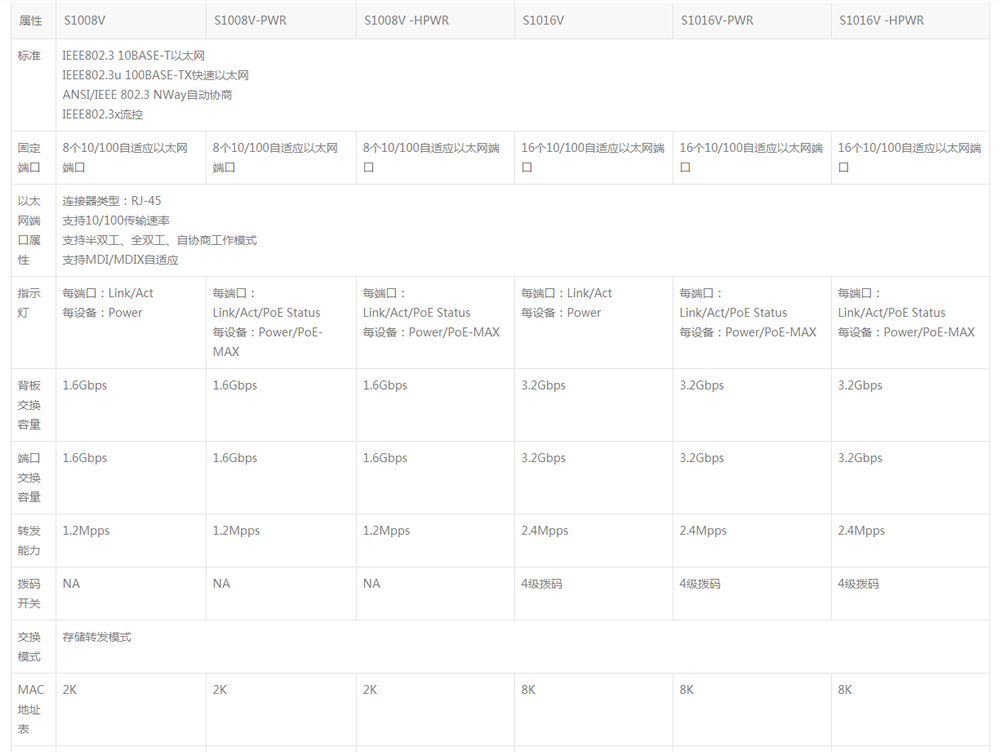Click the S1016V-PWR column header
Viewport: 1000px width, 752px height.
711,19
